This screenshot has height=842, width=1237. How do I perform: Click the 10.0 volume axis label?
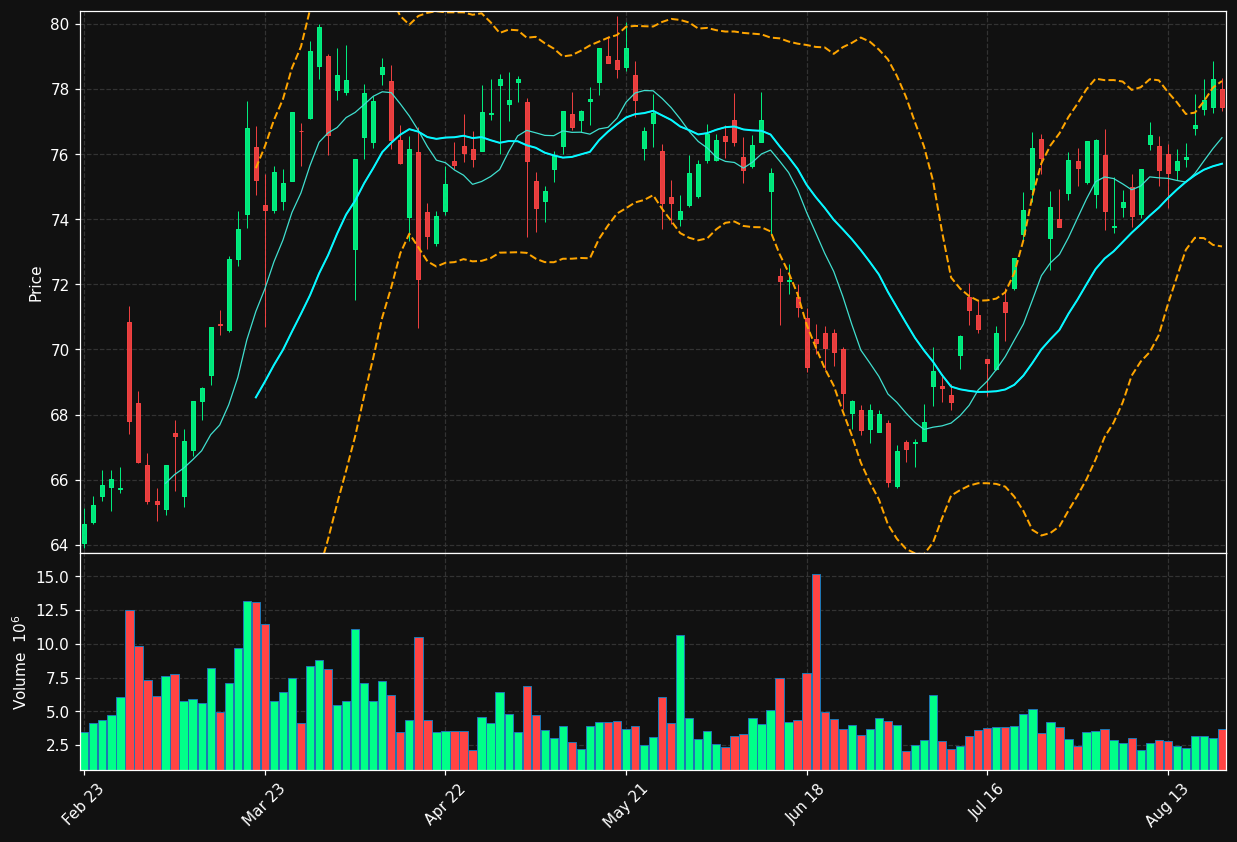tap(53, 645)
